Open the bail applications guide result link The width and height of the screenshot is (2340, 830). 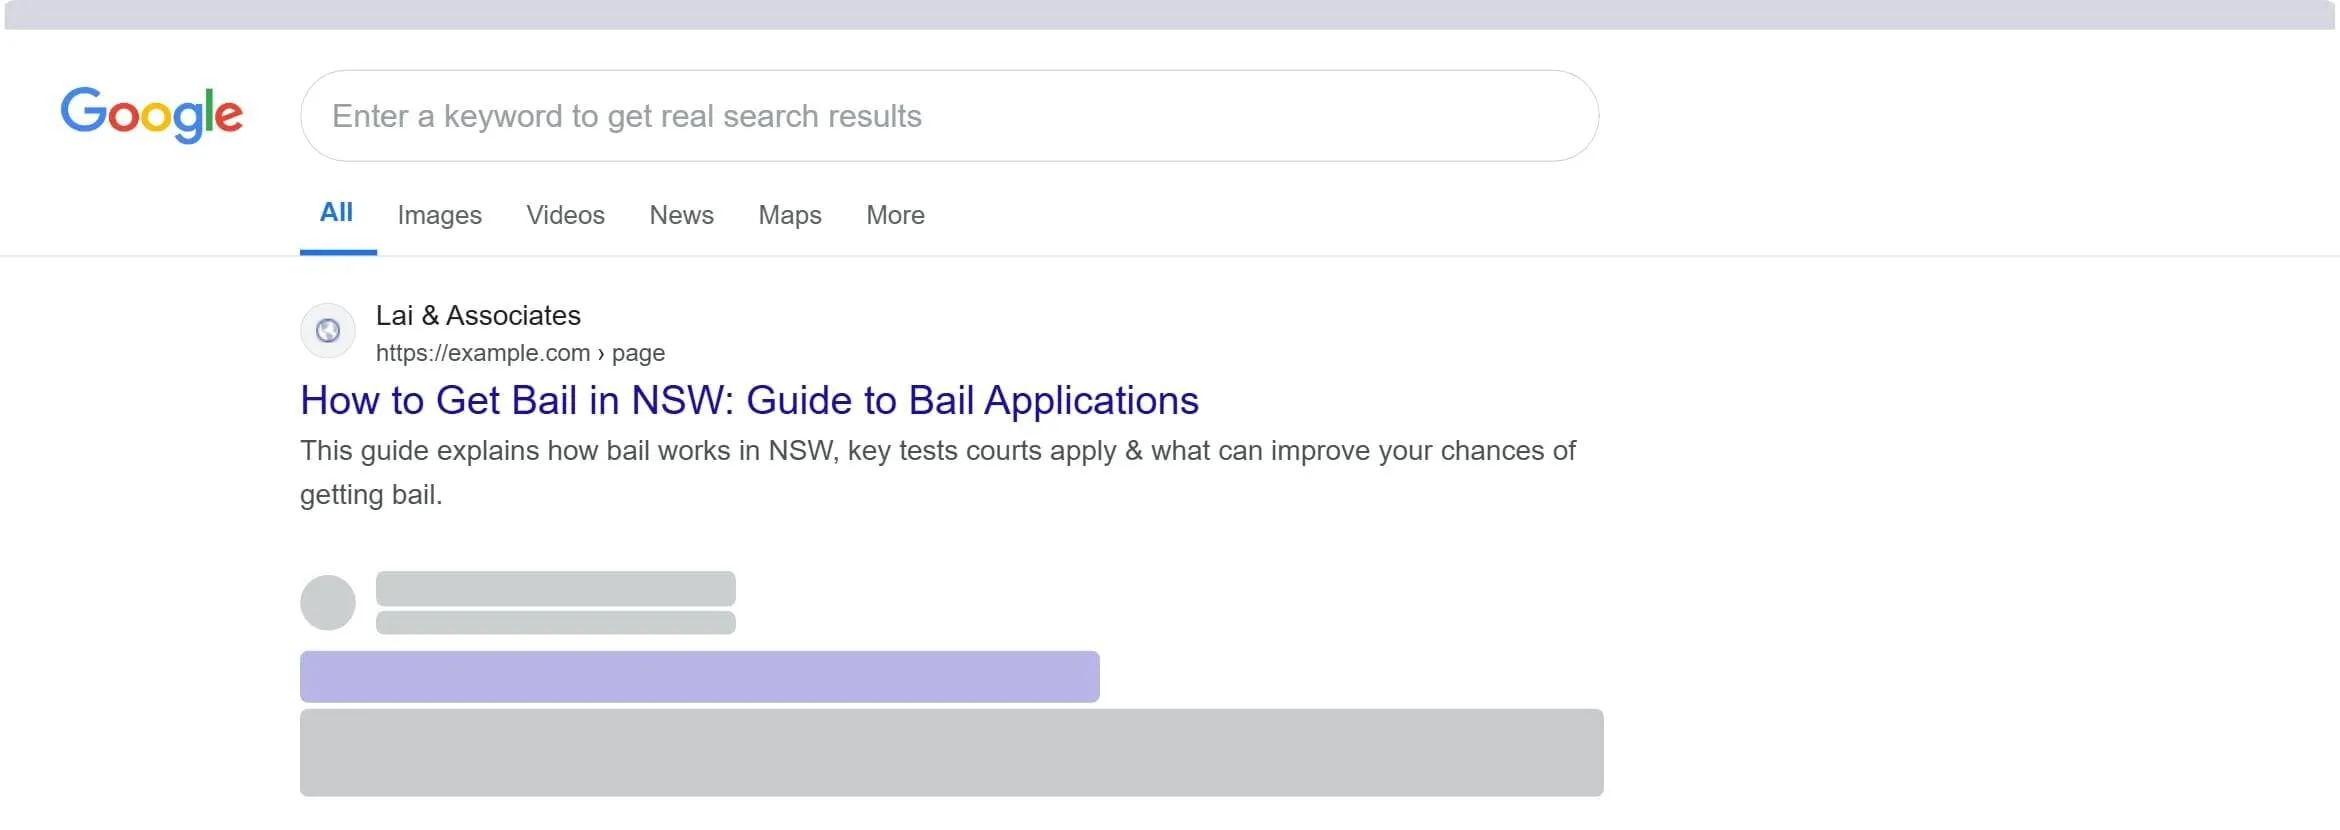tap(748, 400)
